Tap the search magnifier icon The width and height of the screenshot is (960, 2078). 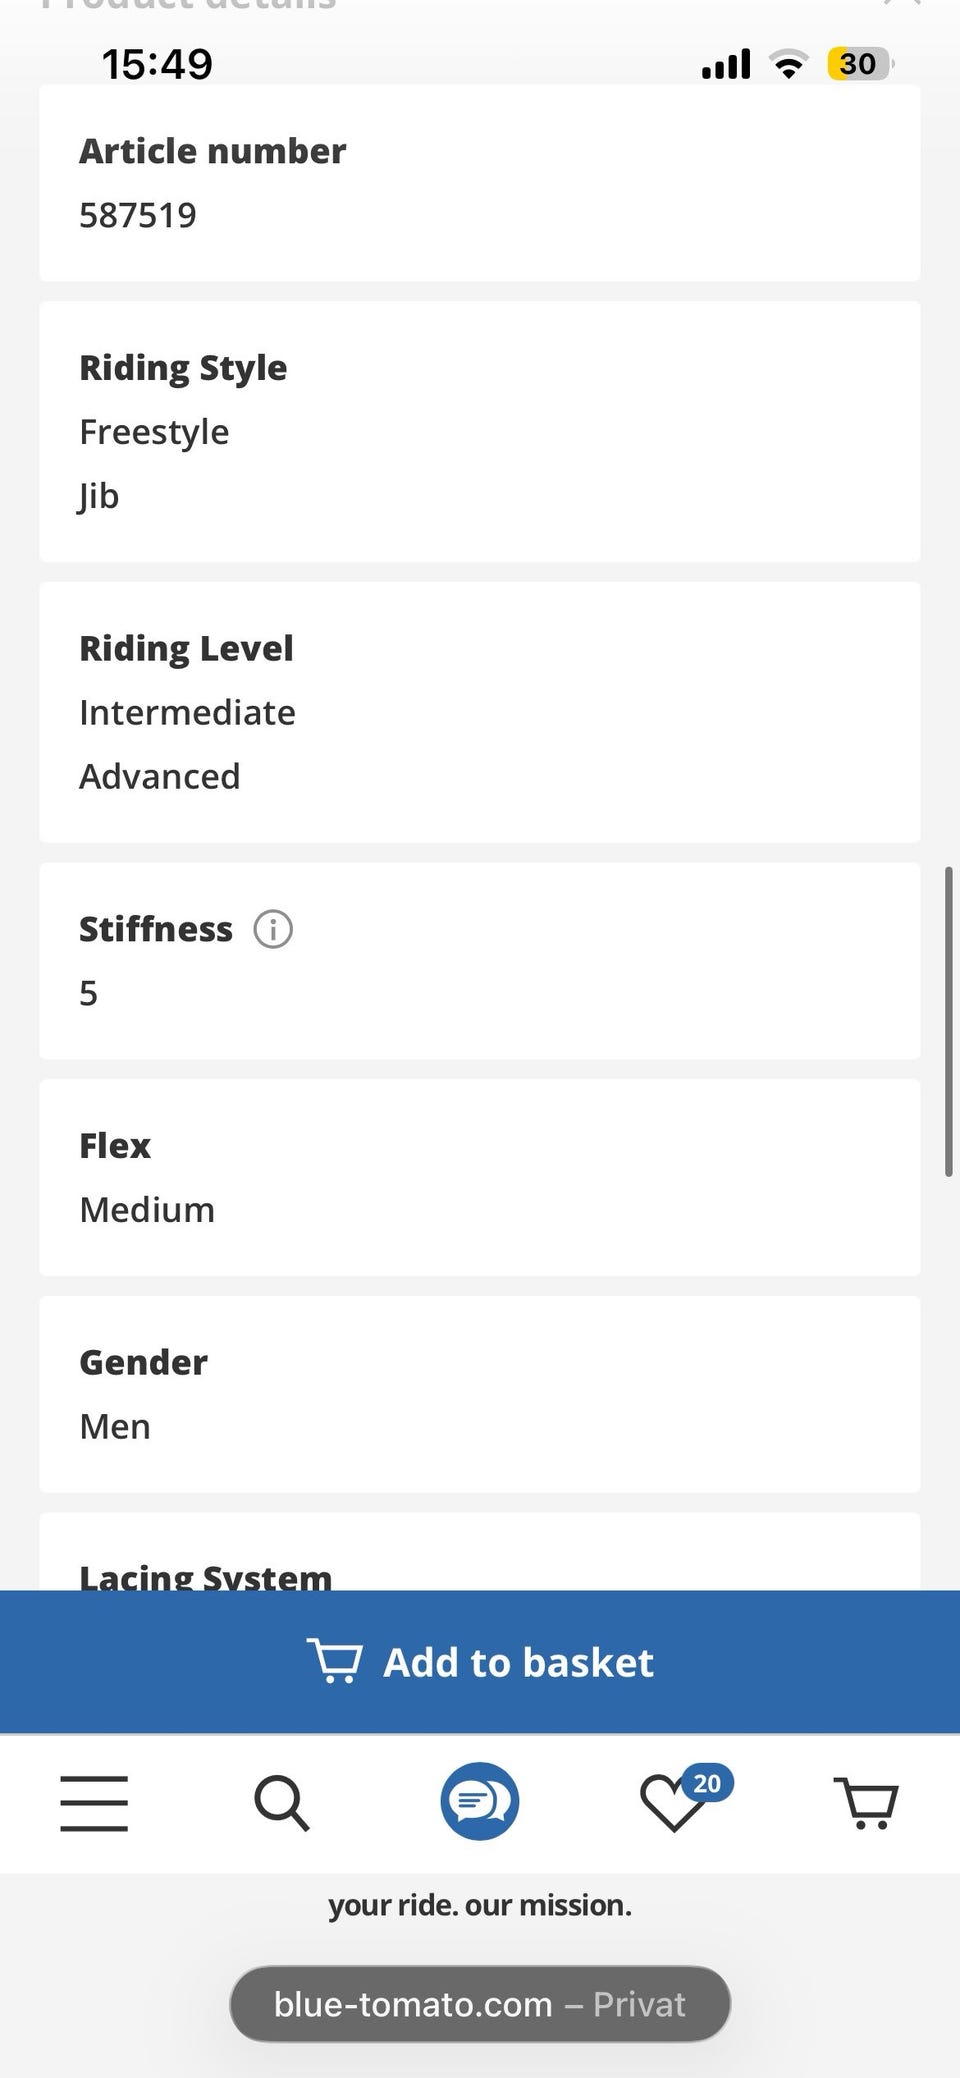point(281,1803)
